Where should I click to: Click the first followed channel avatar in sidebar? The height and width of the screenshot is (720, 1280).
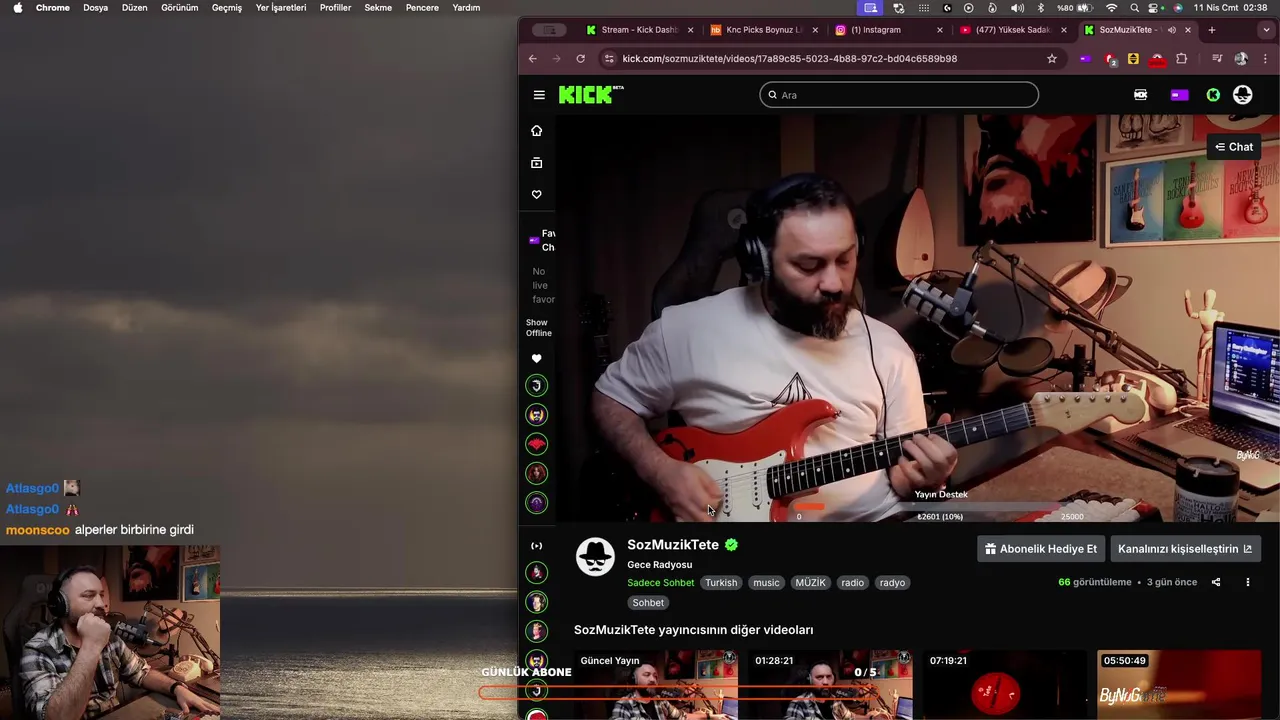coord(537,386)
